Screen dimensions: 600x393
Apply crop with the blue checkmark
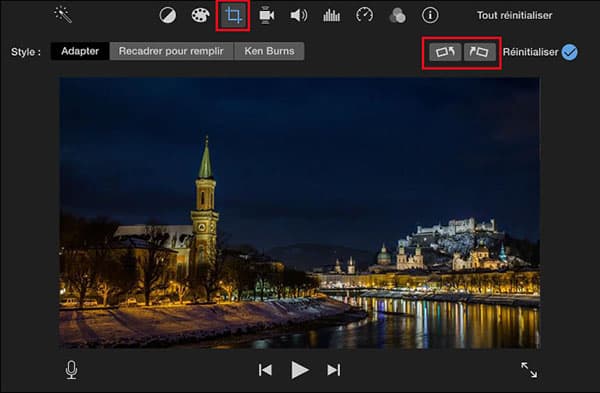(x=570, y=52)
